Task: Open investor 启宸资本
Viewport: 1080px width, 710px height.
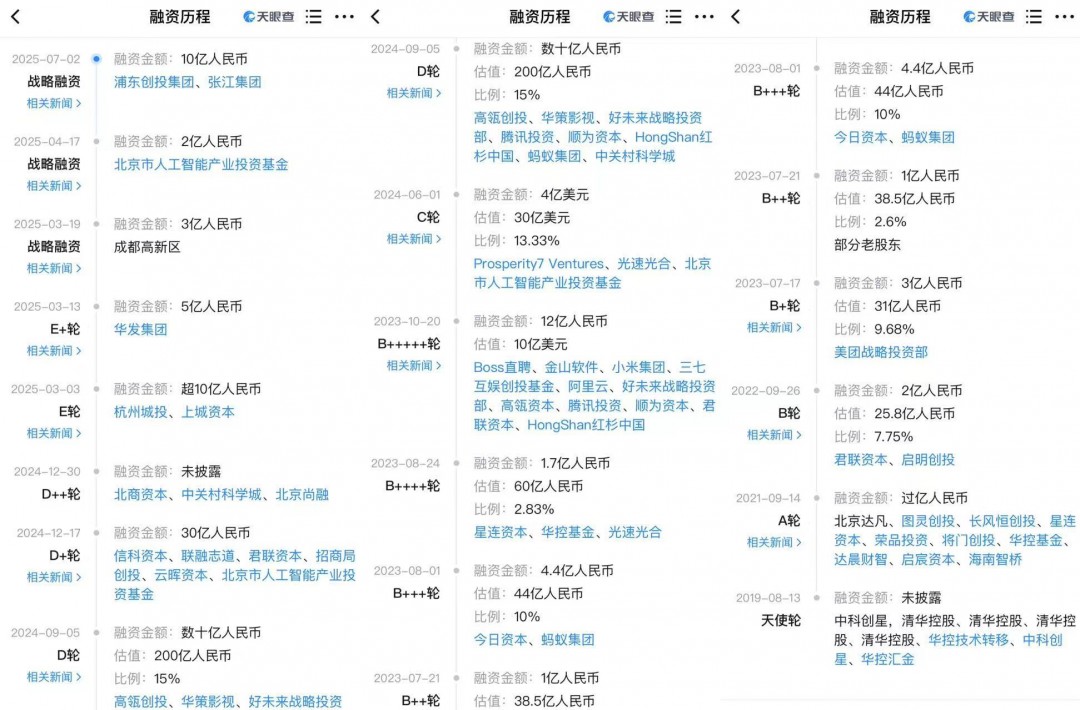Action: click(x=928, y=560)
